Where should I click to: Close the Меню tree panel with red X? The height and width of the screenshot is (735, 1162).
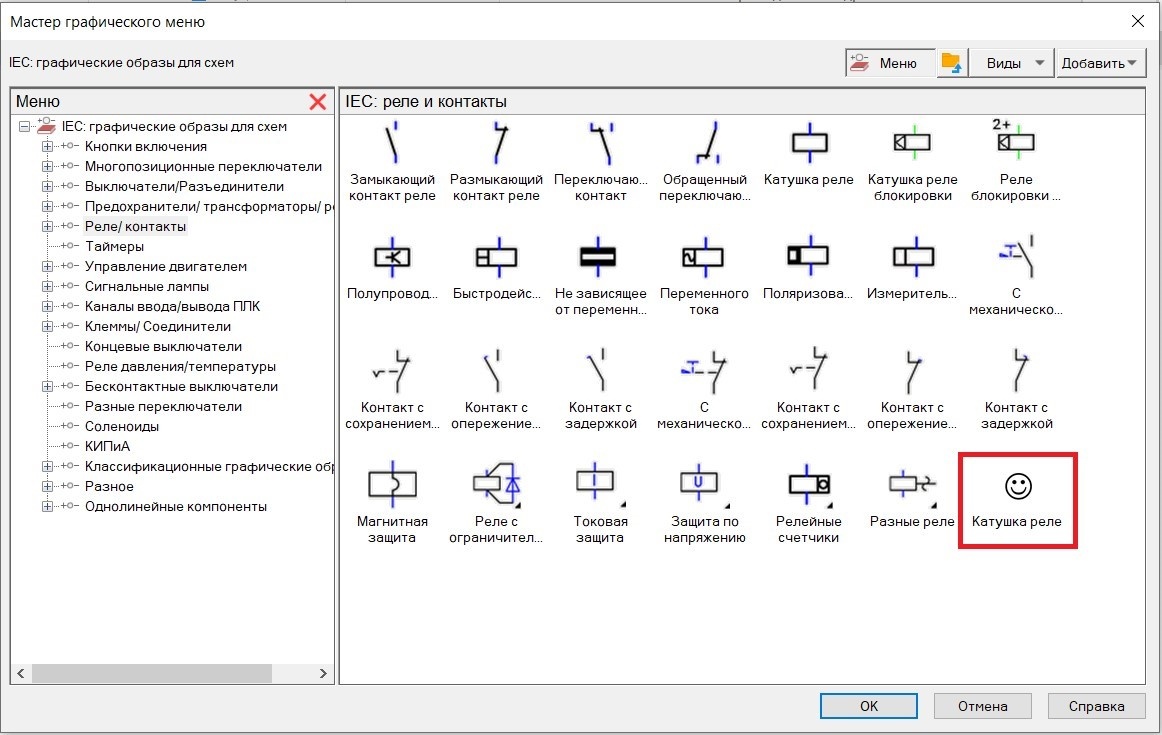(x=318, y=102)
